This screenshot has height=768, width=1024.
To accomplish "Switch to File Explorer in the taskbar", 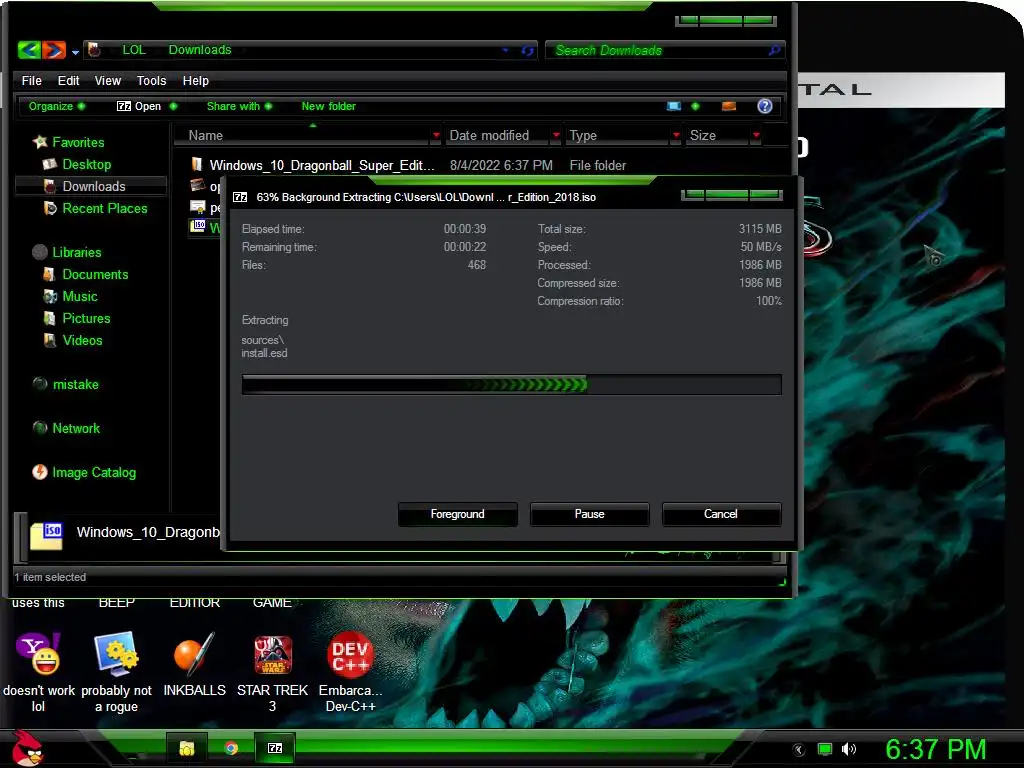I will 187,748.
